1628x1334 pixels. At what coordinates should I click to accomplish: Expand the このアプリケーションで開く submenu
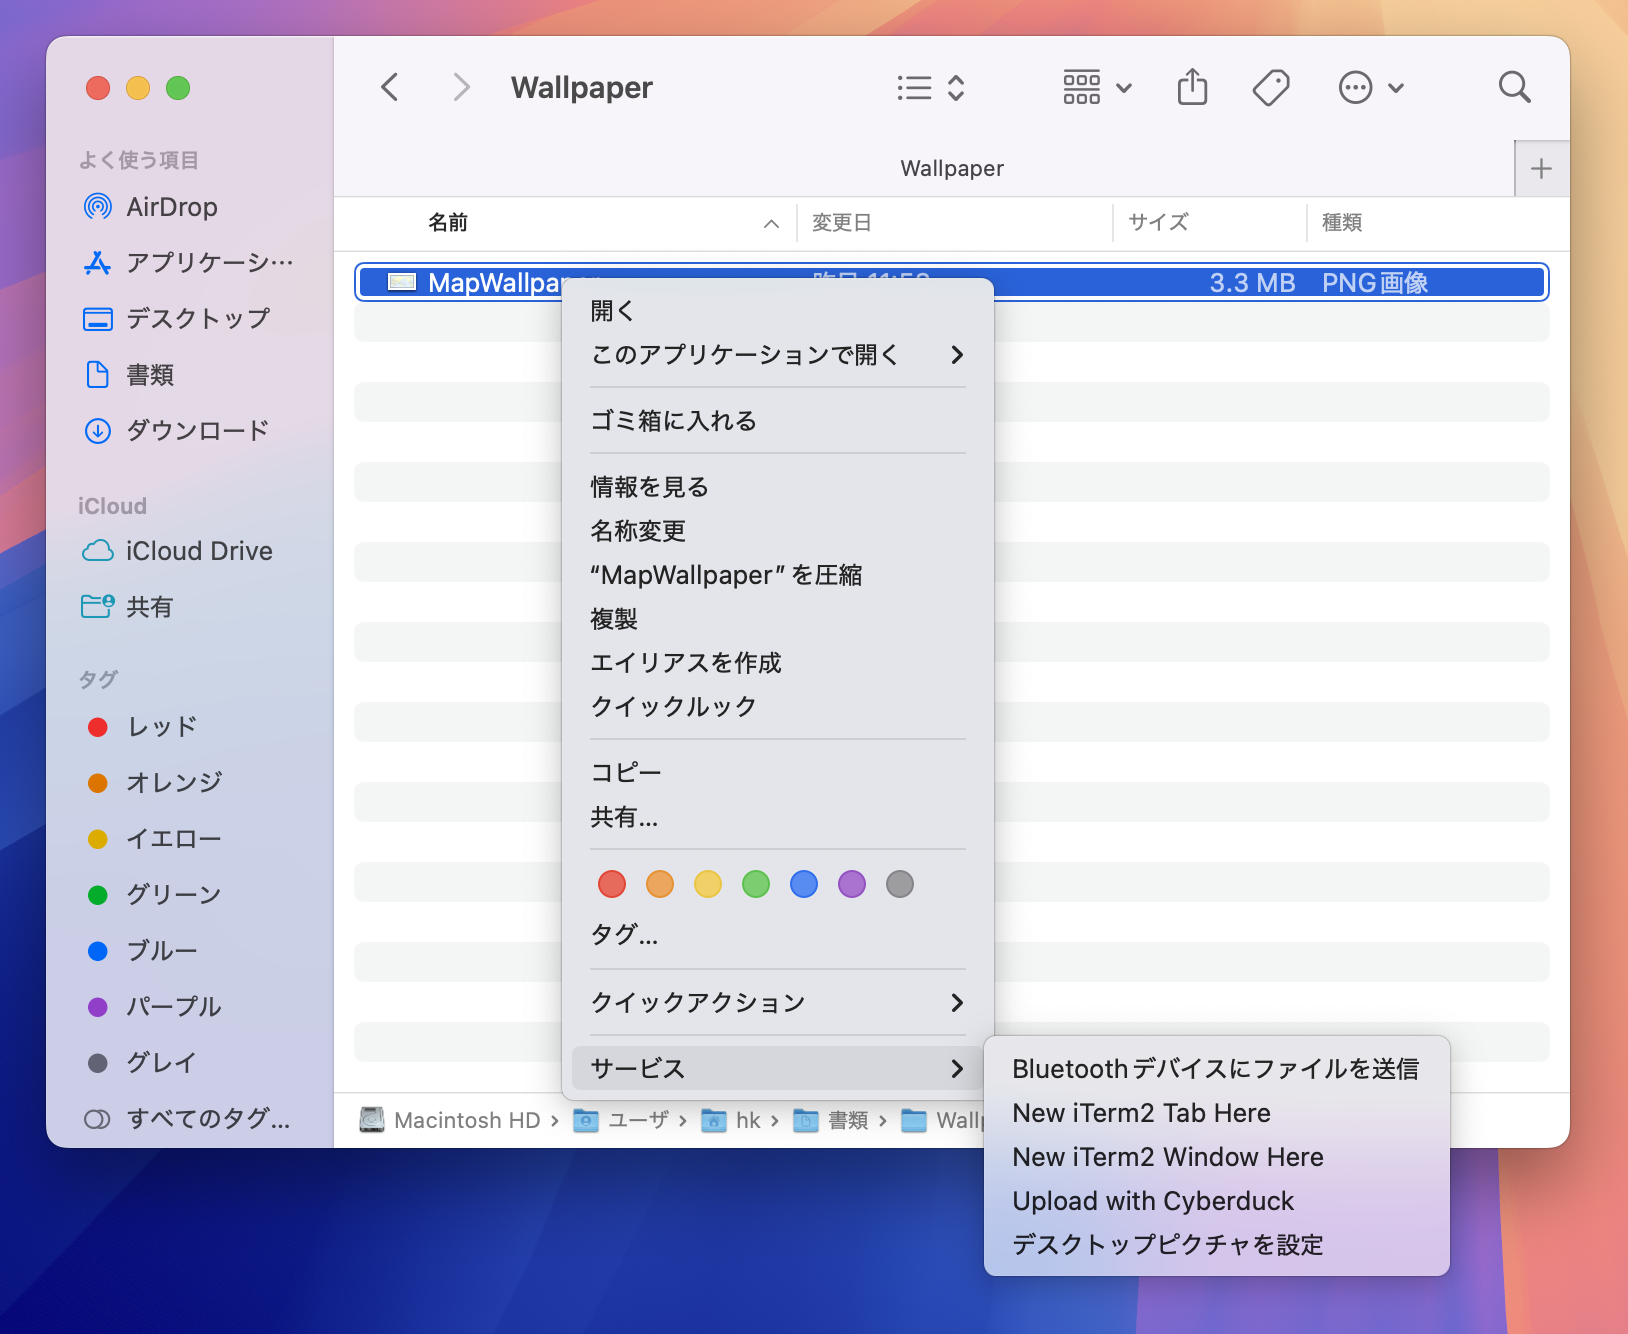click(744, 355)
